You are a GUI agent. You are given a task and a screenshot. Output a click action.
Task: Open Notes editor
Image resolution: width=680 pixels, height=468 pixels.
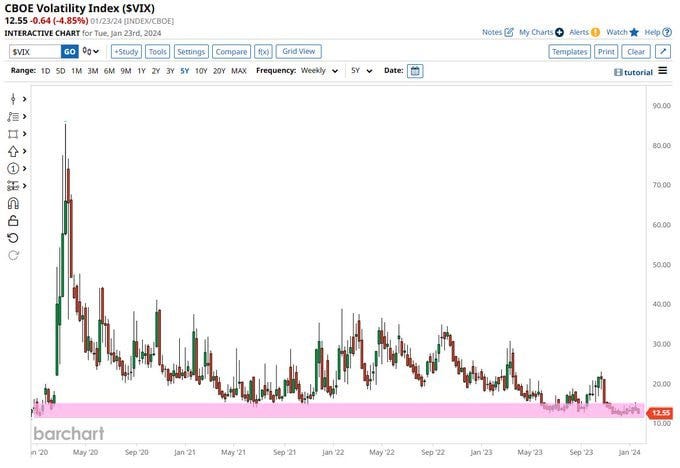509,32
